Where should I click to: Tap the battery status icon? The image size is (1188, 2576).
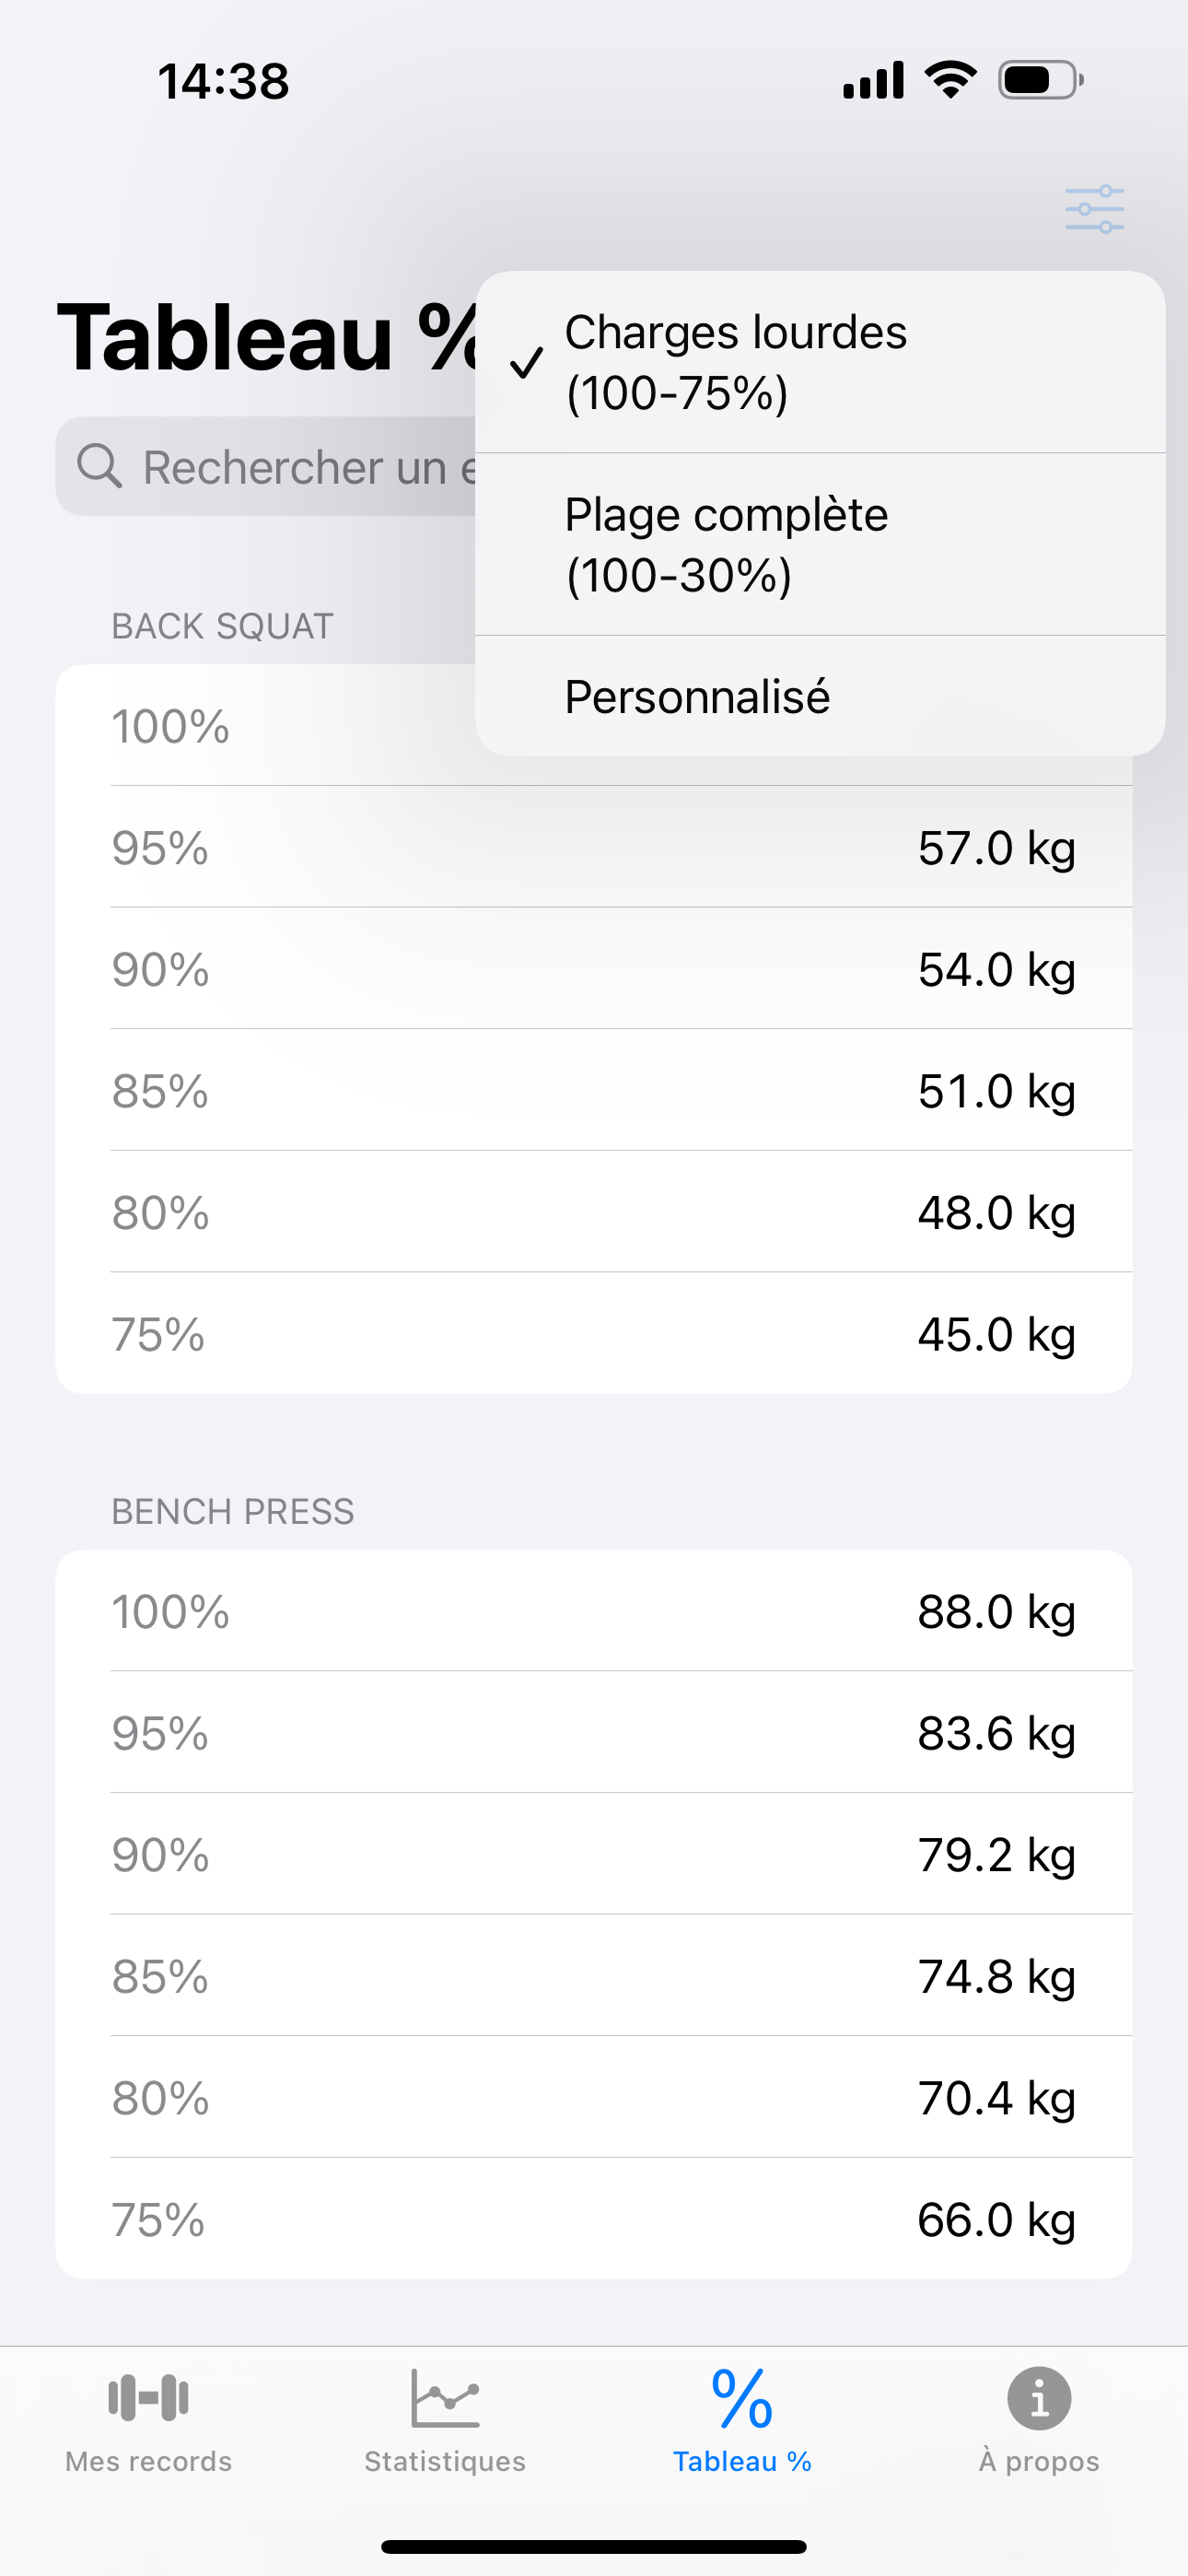[1040, 80]
